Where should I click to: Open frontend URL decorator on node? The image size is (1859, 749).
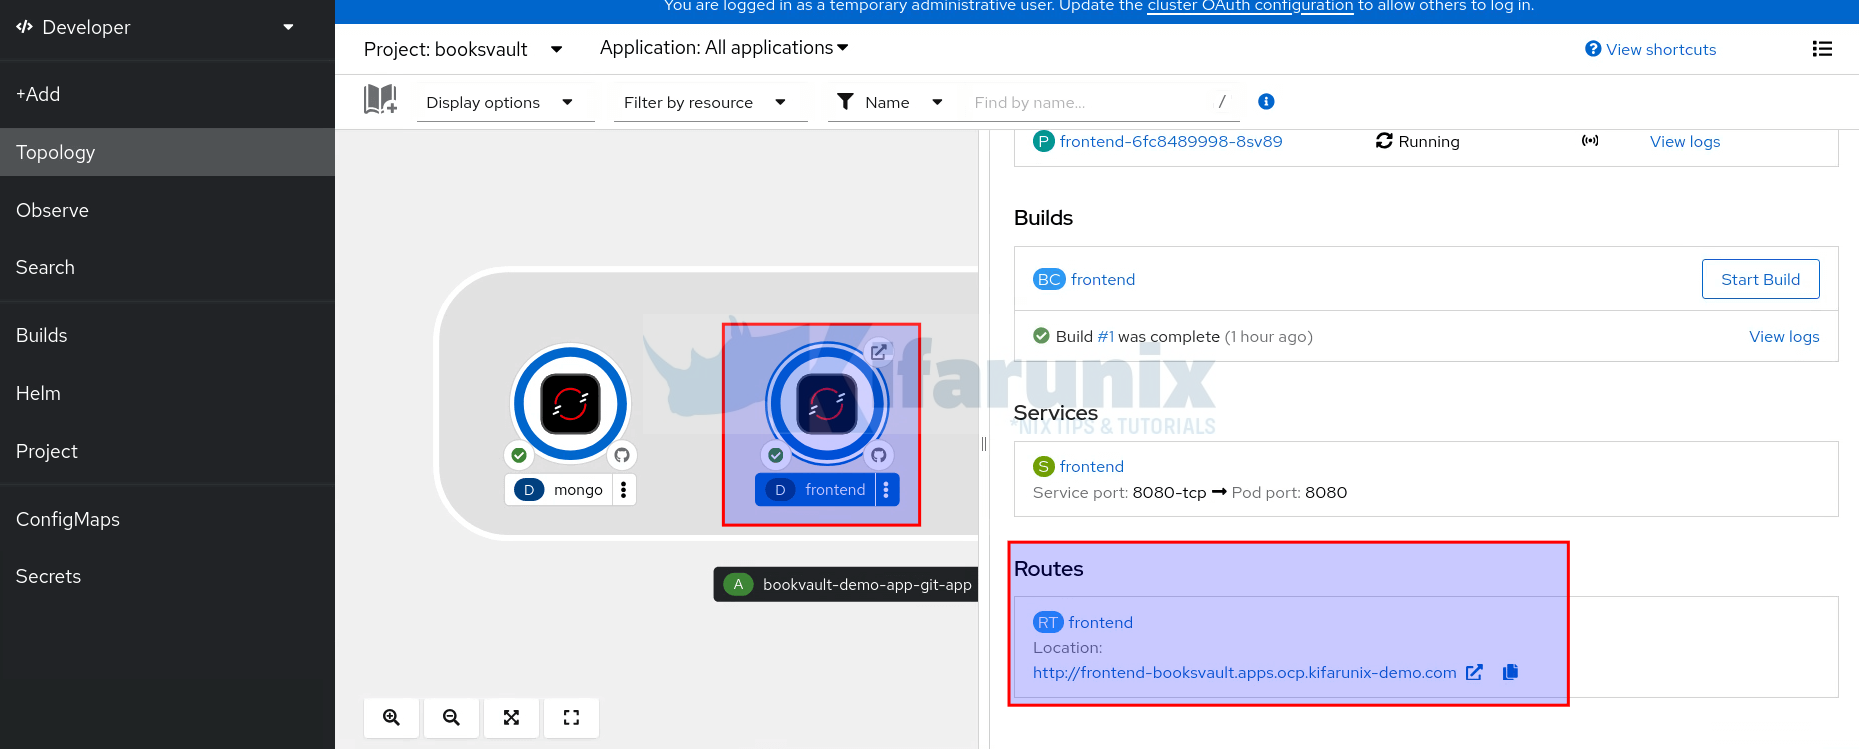pos(878,352)
